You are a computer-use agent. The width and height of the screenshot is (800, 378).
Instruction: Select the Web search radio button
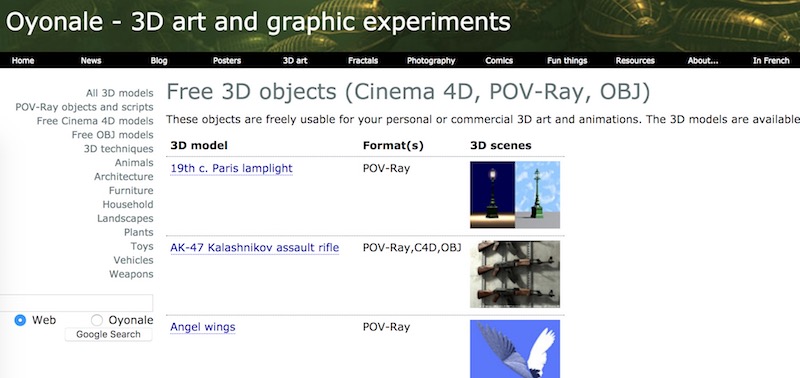pos(20,320)
